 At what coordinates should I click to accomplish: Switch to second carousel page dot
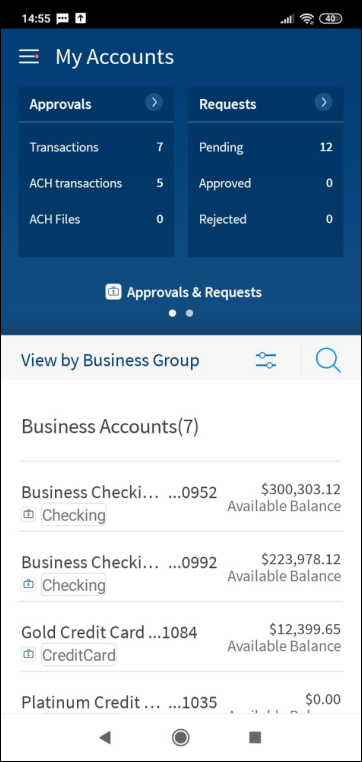tap(190, 313)
